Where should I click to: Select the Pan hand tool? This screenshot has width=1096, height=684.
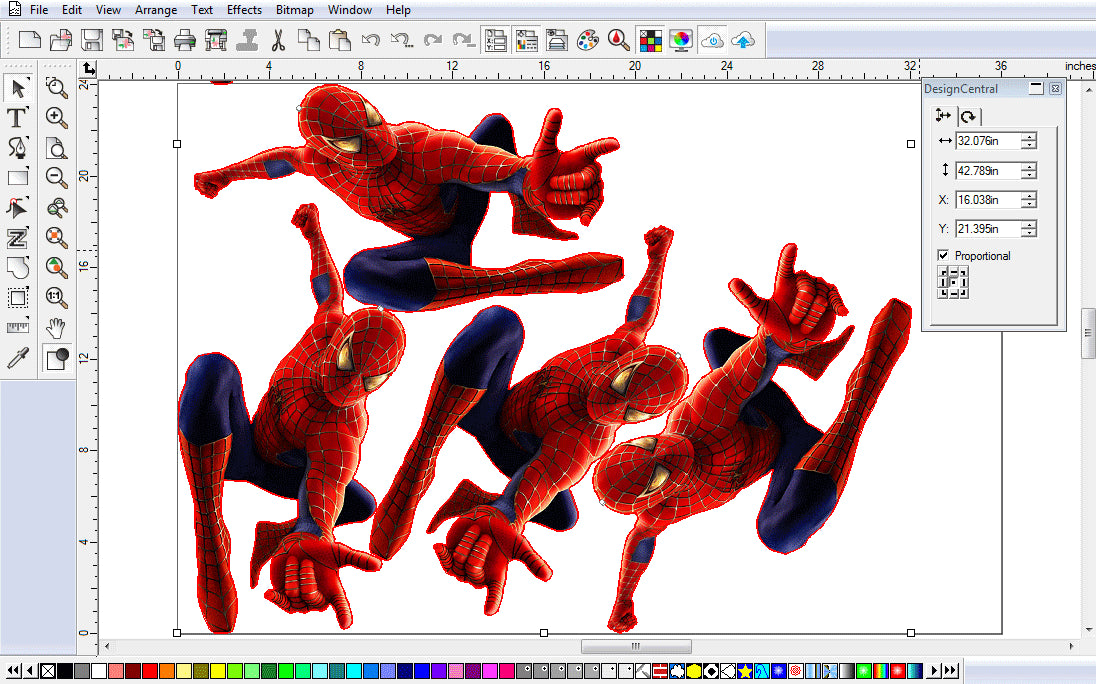tap(57, 328)
